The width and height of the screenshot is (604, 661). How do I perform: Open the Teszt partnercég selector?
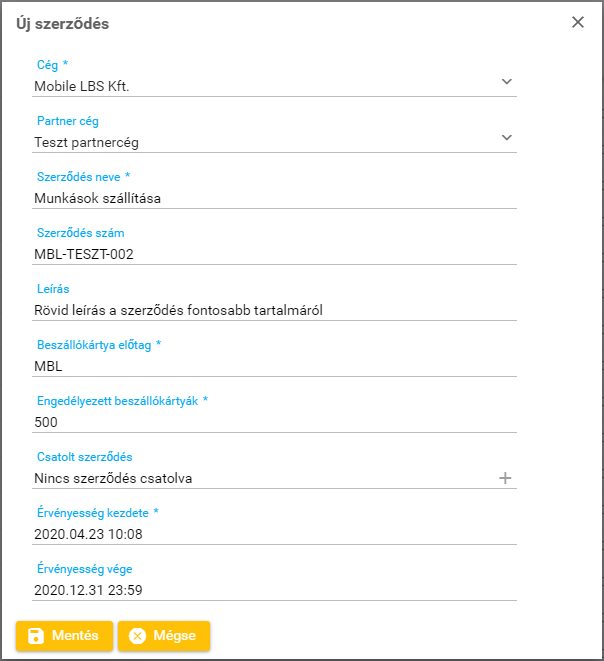260,142
